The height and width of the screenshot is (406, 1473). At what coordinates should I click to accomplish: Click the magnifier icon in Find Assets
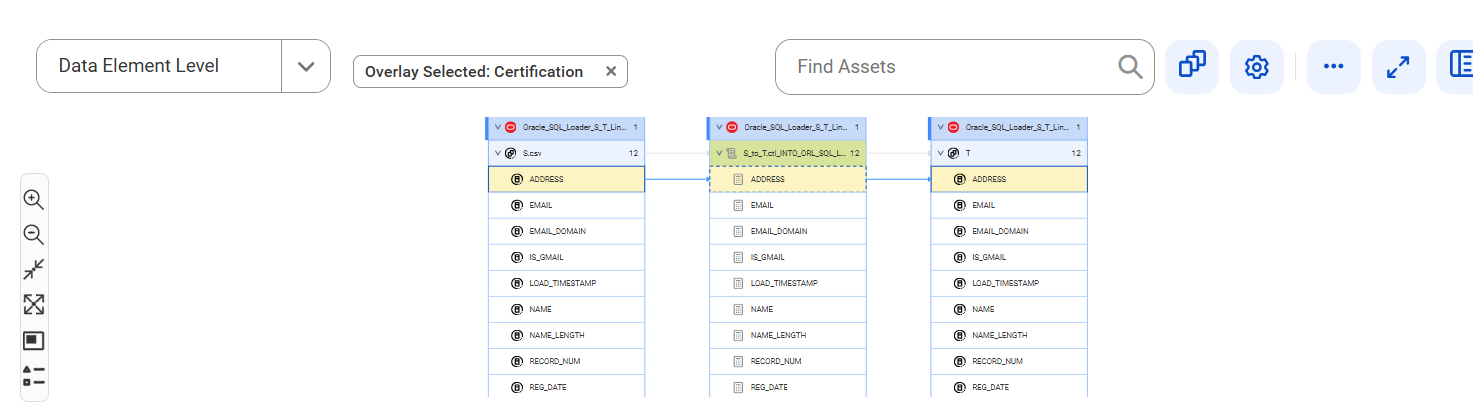click(1130, 67)
